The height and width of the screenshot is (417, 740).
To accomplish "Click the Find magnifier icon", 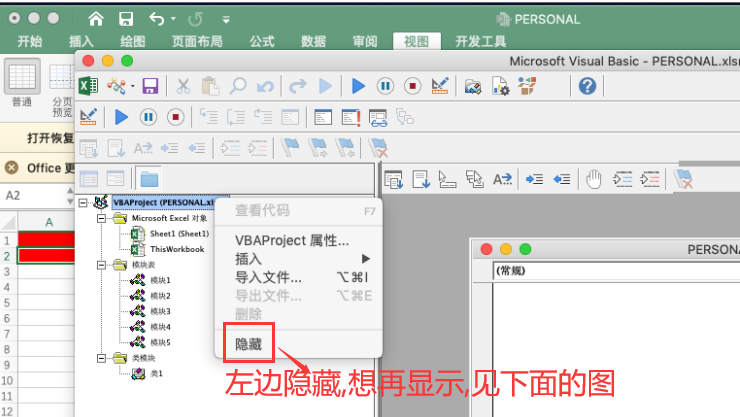I will 238,86.
